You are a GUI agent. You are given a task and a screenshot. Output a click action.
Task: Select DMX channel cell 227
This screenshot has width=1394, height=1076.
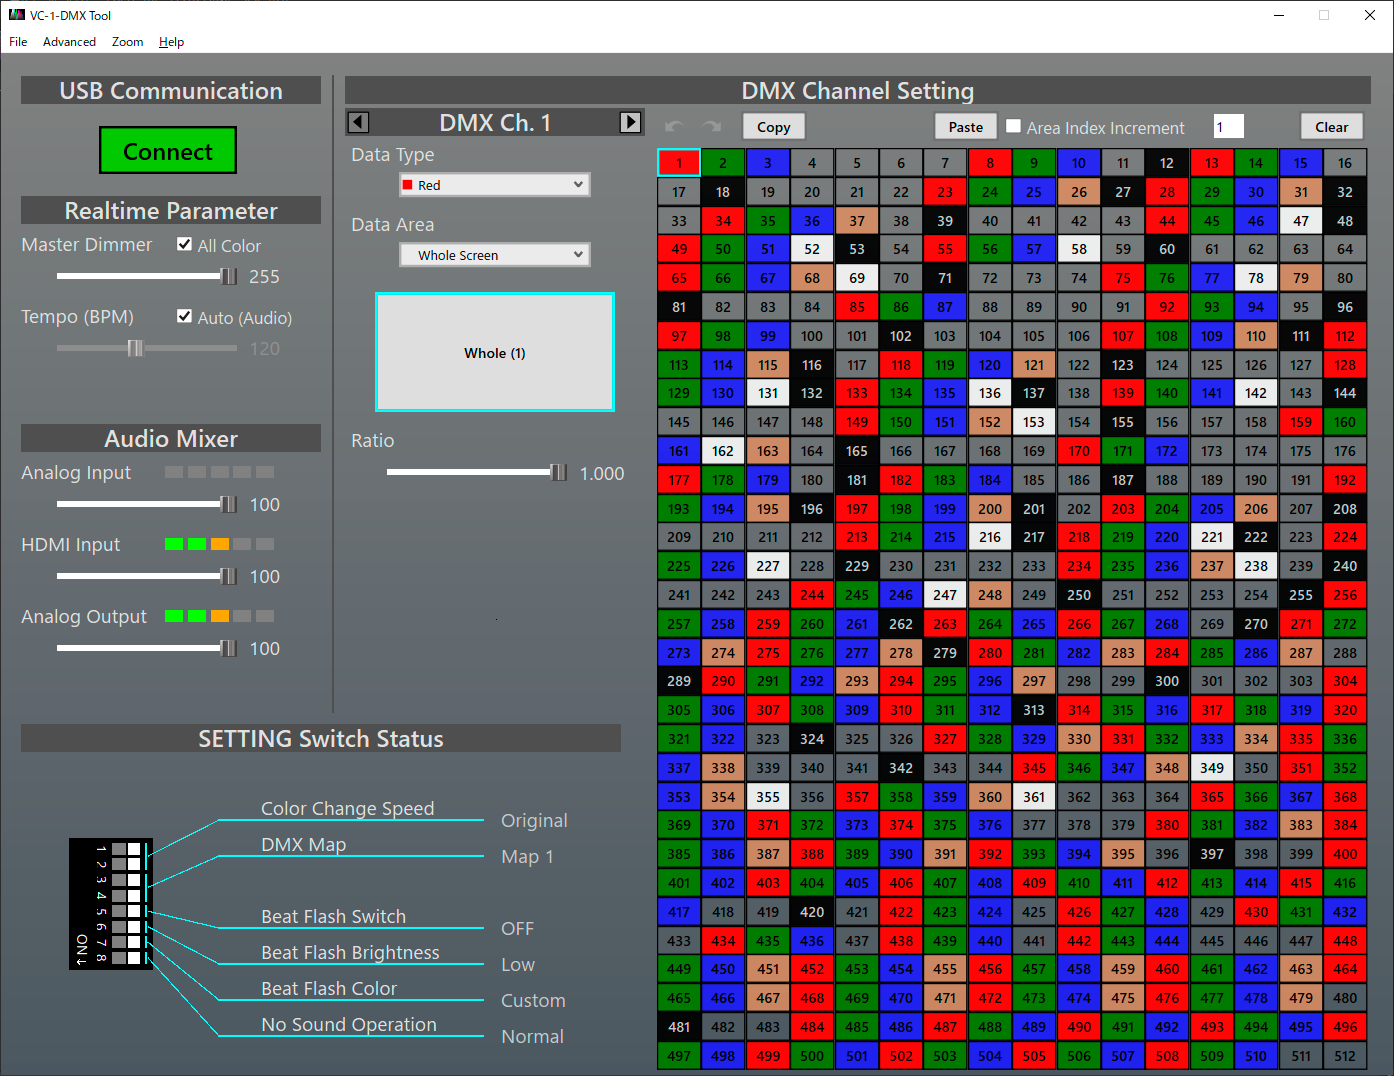(768, 566)
